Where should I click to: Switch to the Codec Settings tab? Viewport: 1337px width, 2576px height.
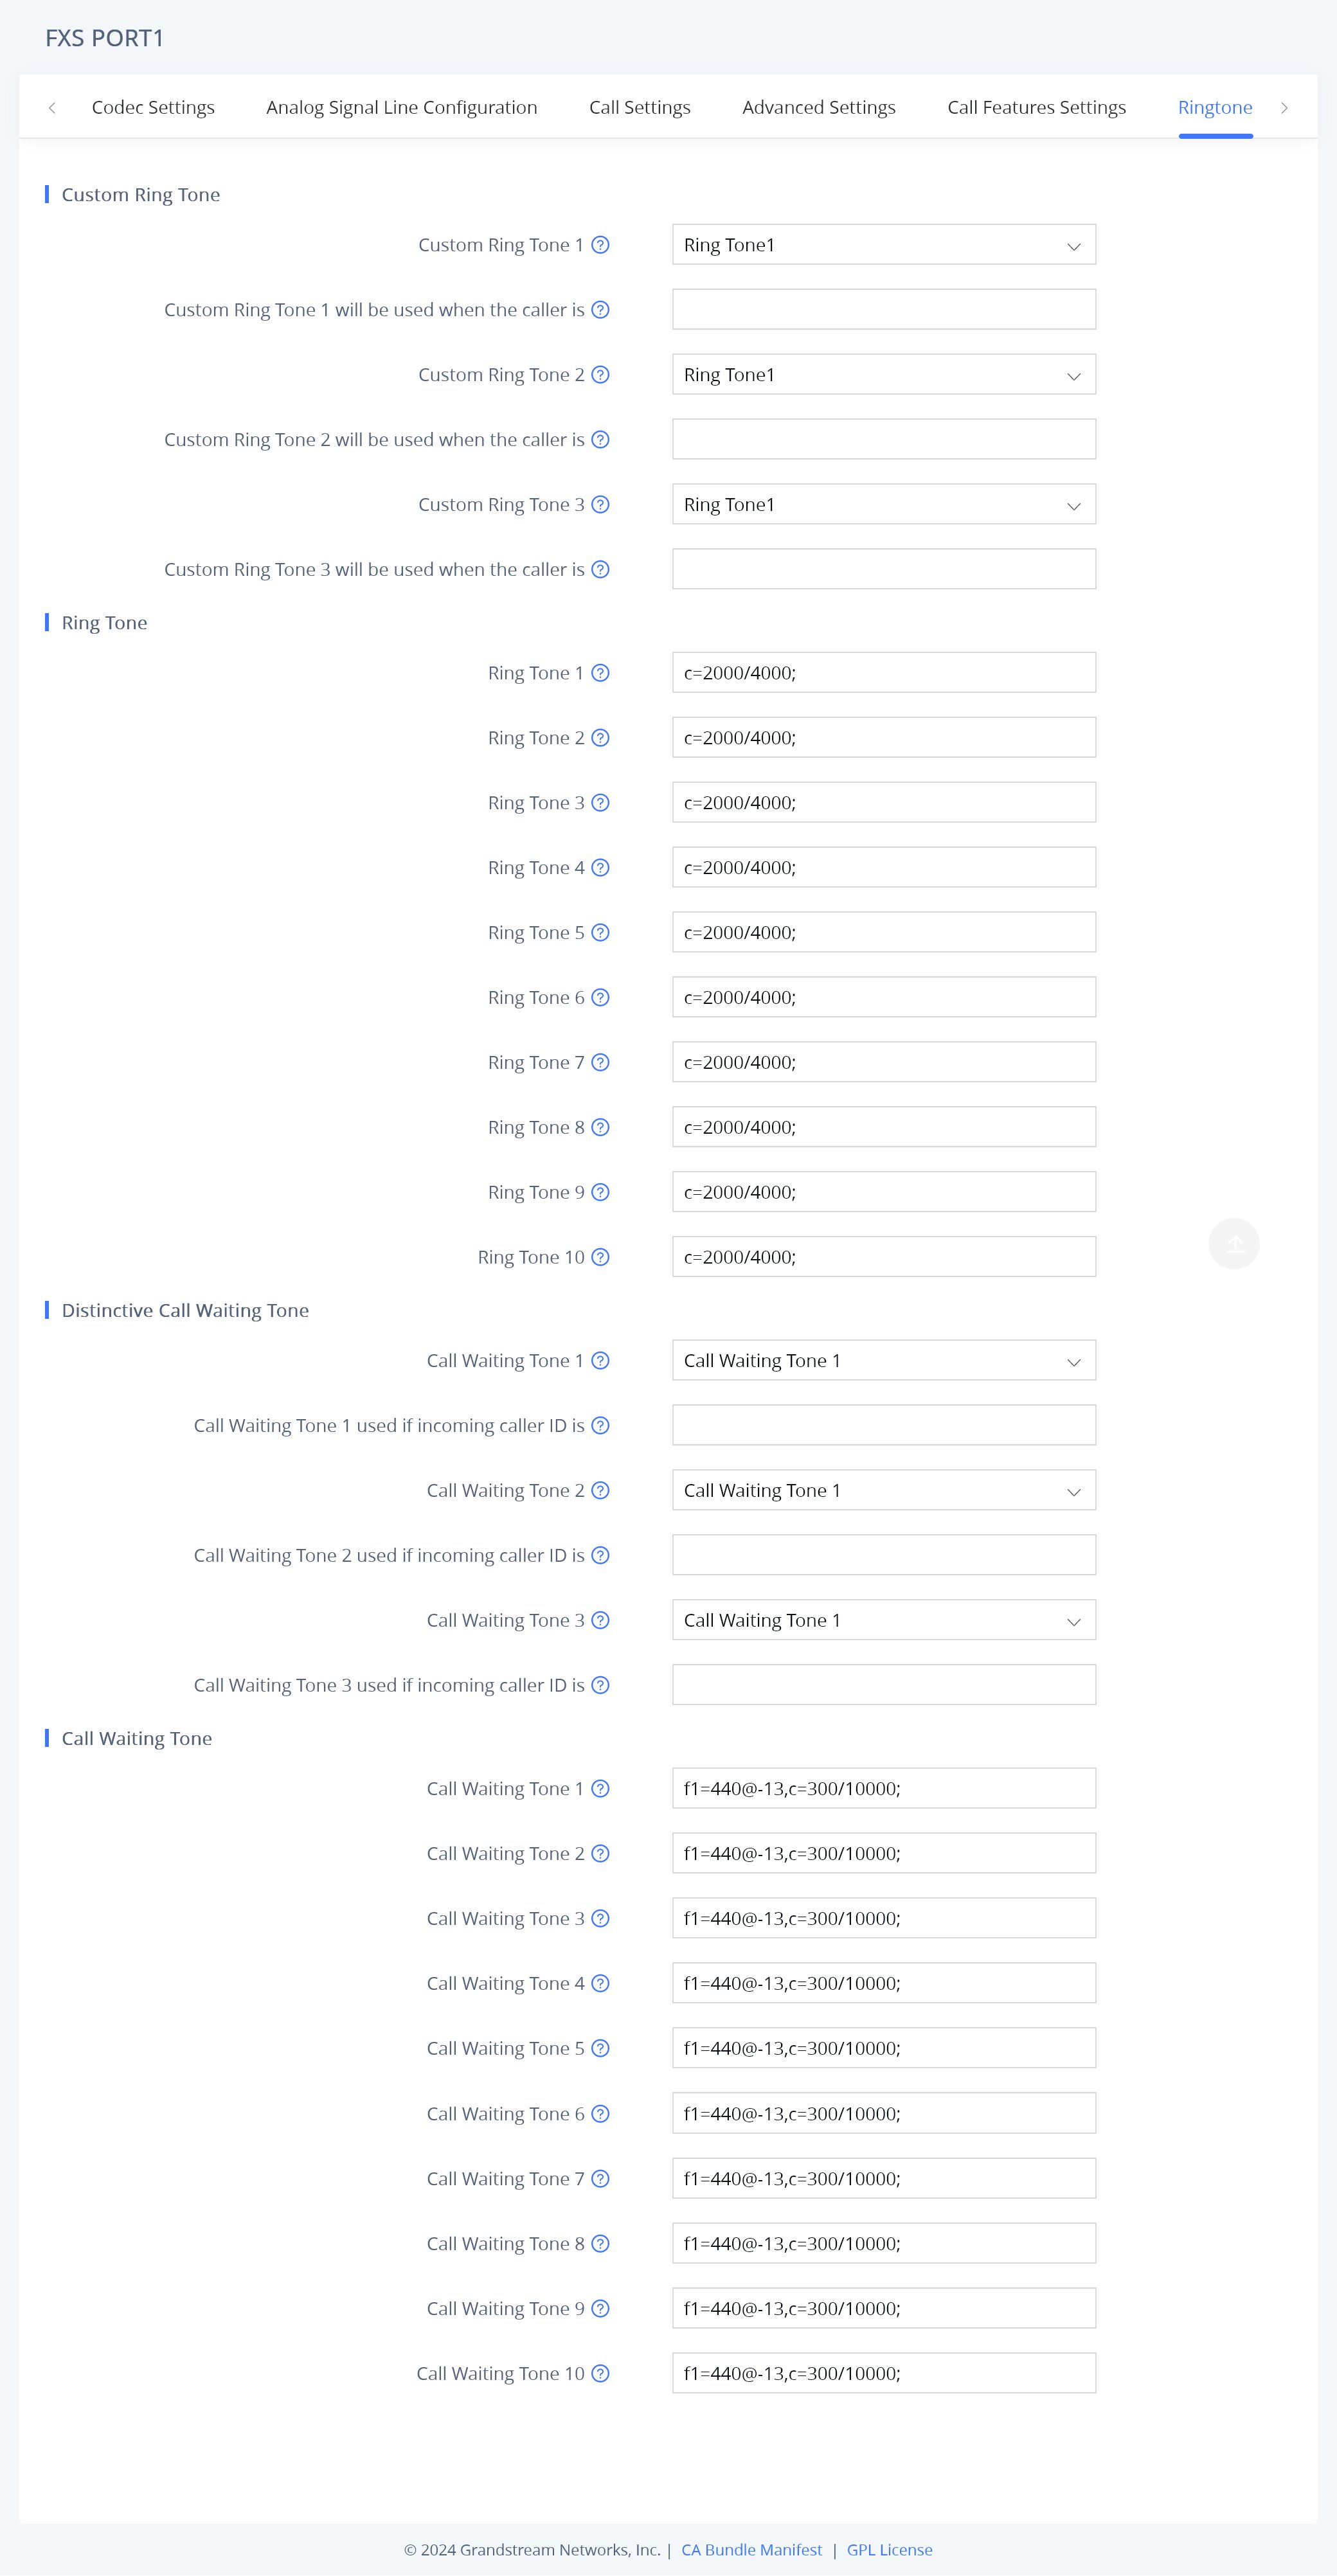[x=153, y=107]
